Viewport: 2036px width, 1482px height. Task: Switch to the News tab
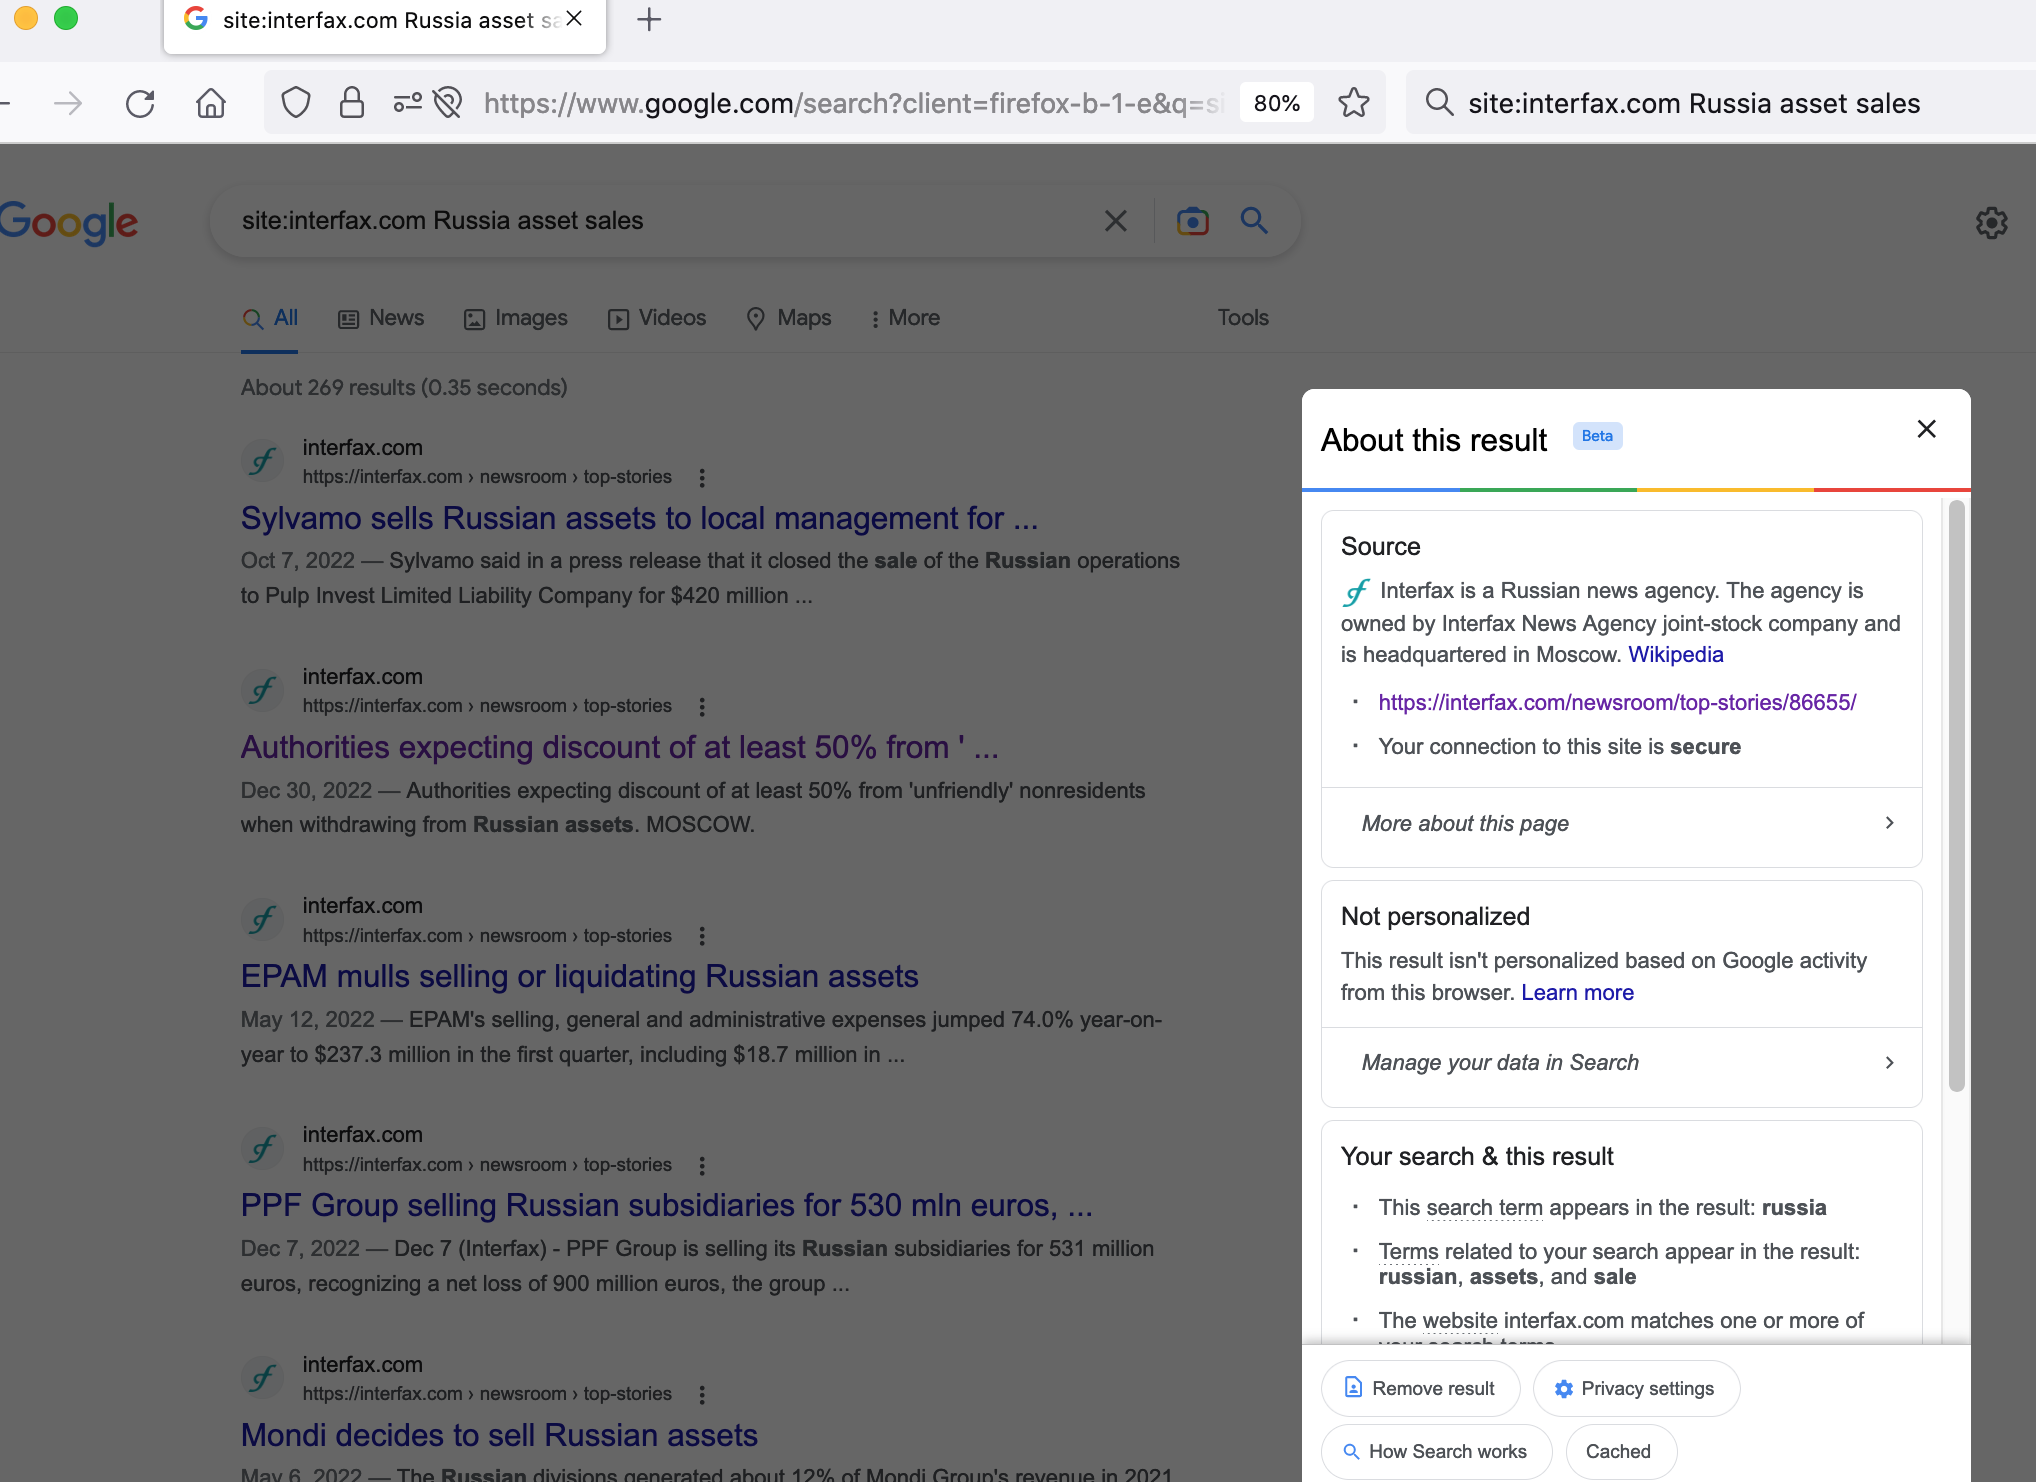[x=381, y=318]
